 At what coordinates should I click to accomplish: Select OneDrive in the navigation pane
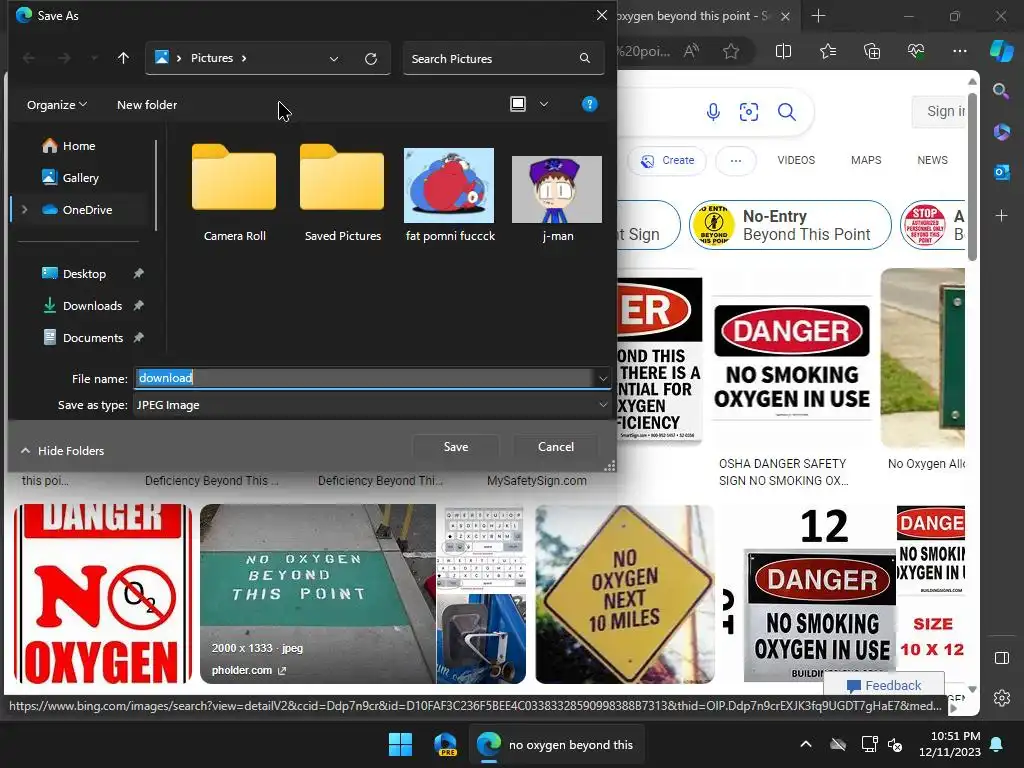pos(88,210)
